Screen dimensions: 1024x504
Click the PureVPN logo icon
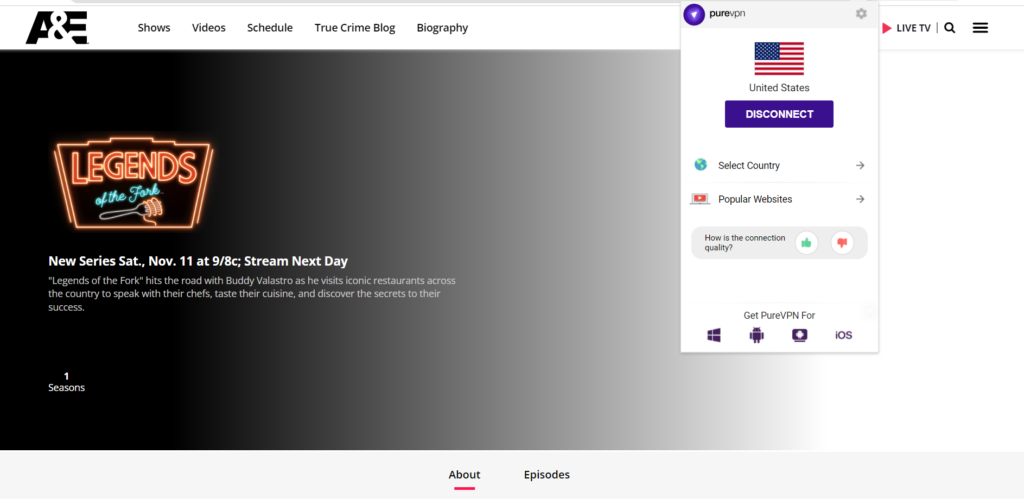tap(694, 14)
